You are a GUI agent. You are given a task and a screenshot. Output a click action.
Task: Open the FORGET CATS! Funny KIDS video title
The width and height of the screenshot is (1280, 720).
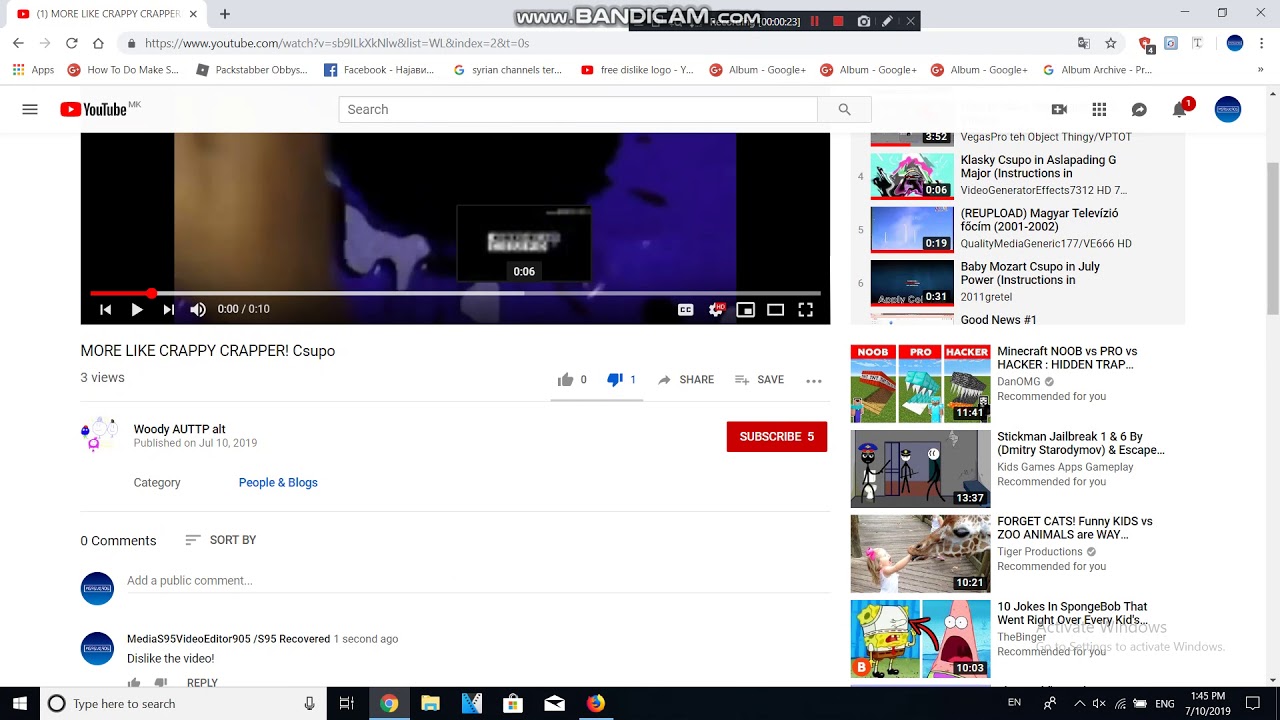[1075, 528]
